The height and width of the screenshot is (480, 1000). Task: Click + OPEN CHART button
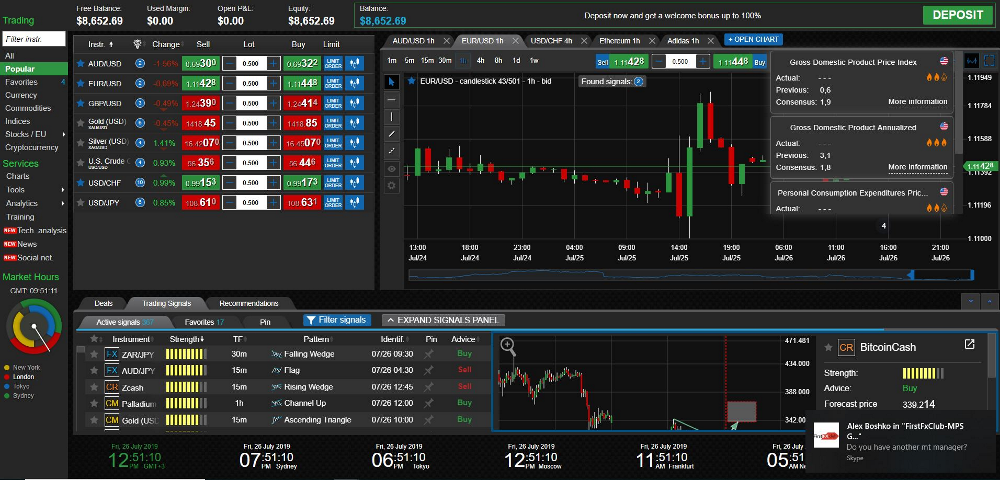click(753, 40)
